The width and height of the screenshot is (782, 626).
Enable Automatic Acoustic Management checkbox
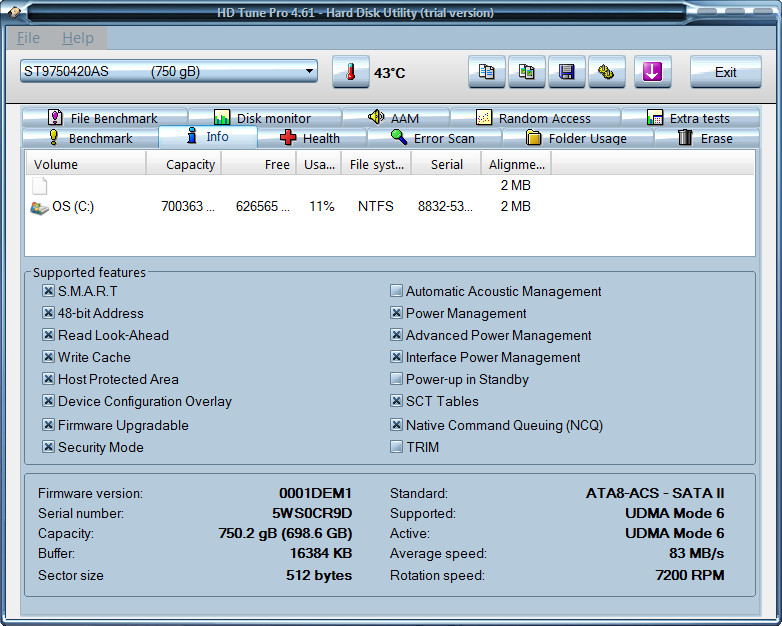(x=397, y=292)
